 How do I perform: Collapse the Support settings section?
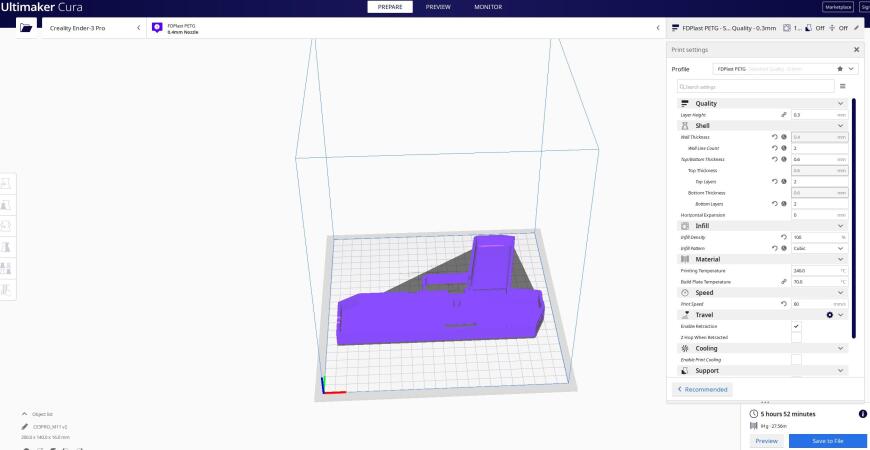point(763,371)
